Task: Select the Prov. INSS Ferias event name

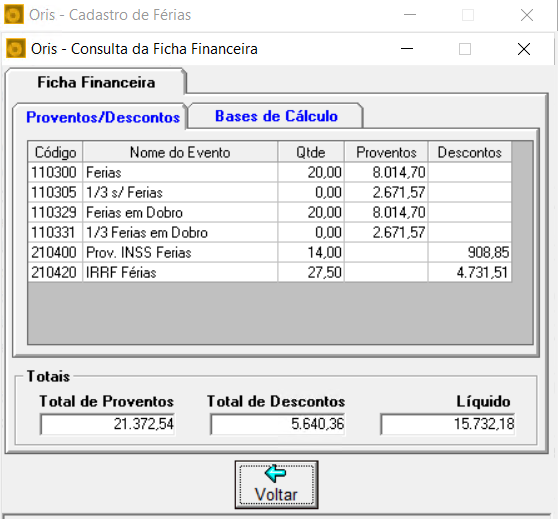Action: tap(180, 252)
